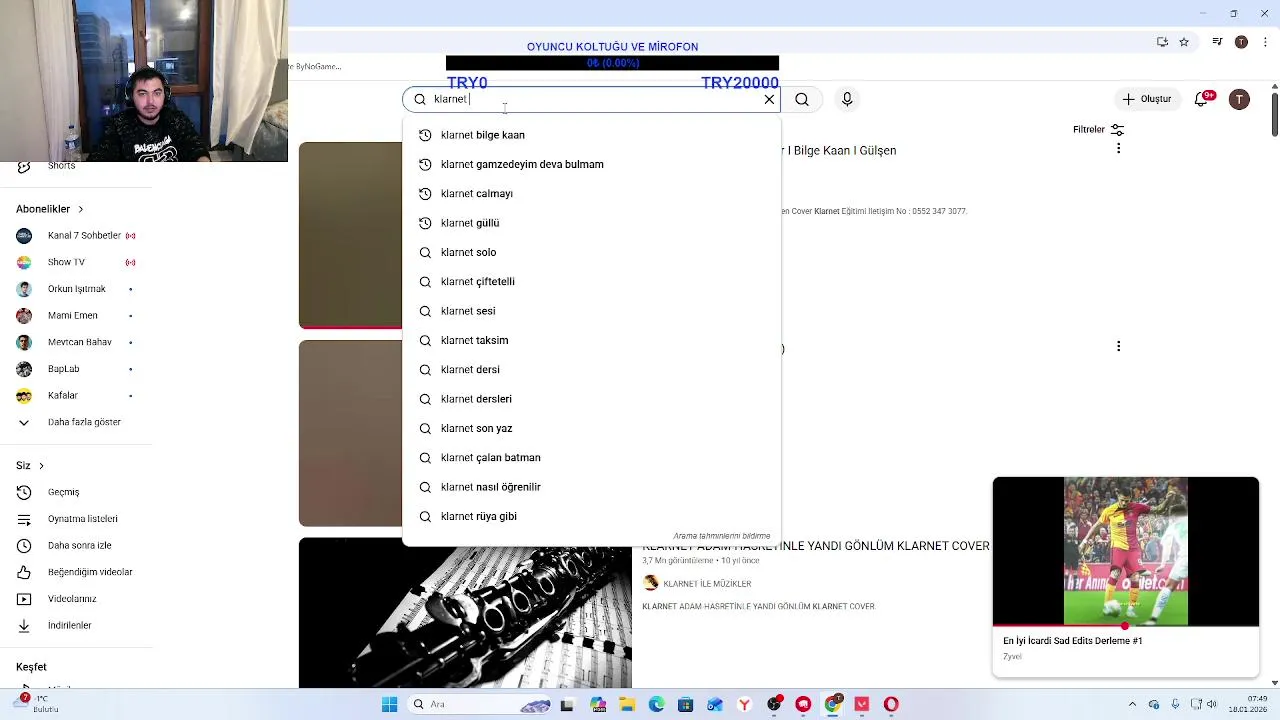Open Opera browser from the taskbar
The height and width of the screenshot is (720, 1280).
point(891,704)
